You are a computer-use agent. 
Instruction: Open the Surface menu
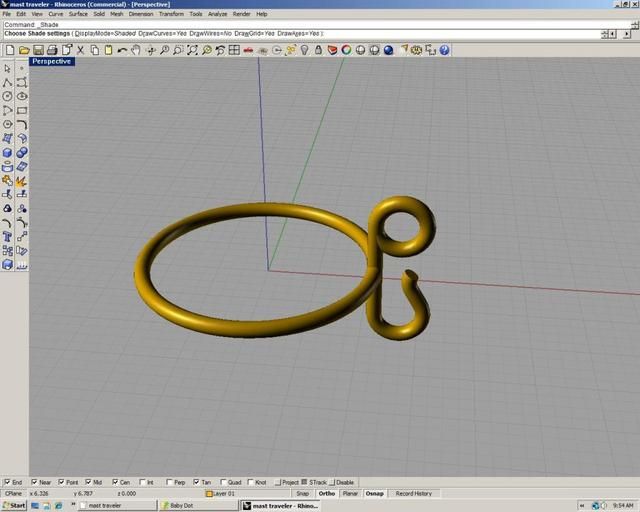pos(78,14)
